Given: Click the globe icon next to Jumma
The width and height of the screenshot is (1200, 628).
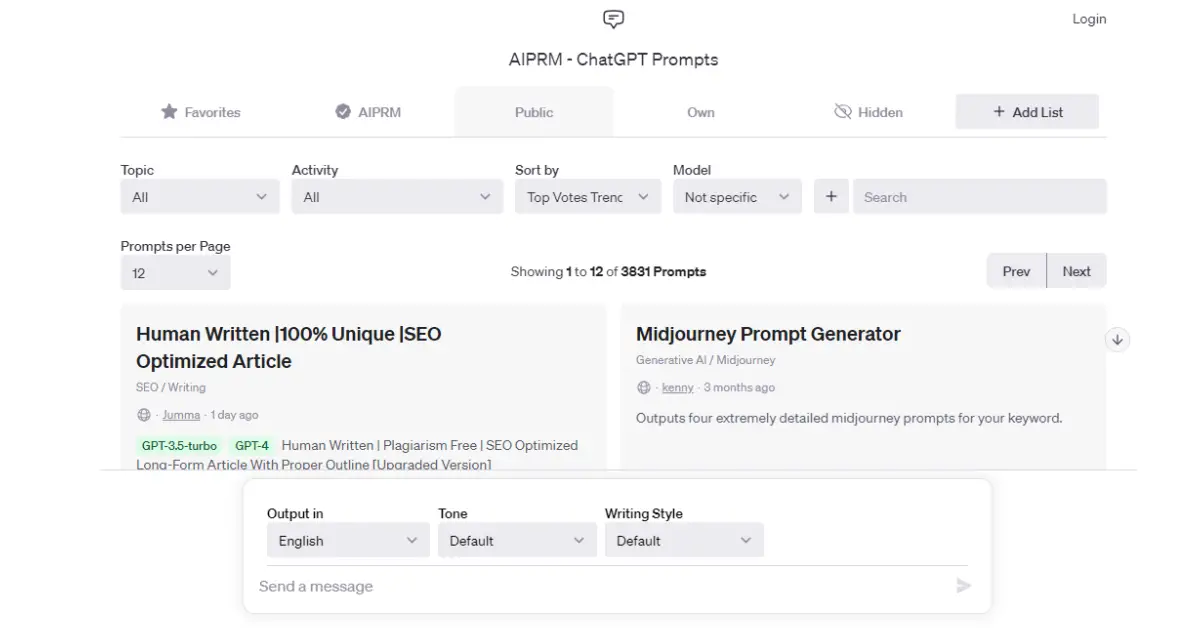Looking at the screenshot, I should 144,414.
